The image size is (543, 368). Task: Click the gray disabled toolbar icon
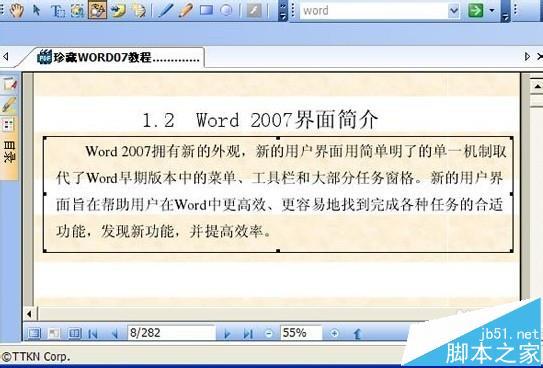coord(254,10)
